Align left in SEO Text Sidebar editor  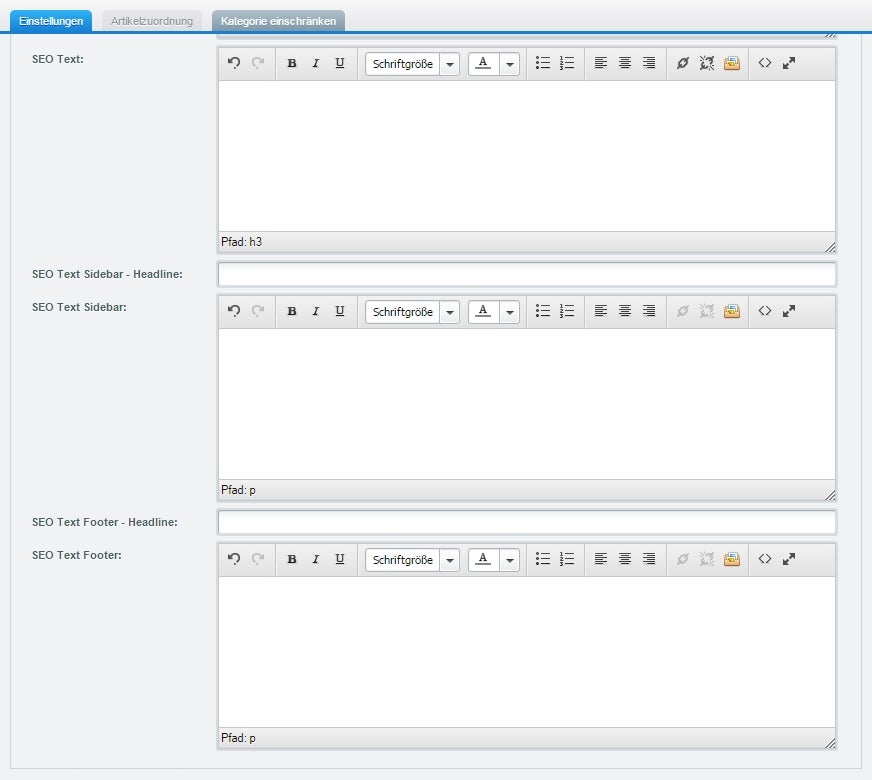601,311
